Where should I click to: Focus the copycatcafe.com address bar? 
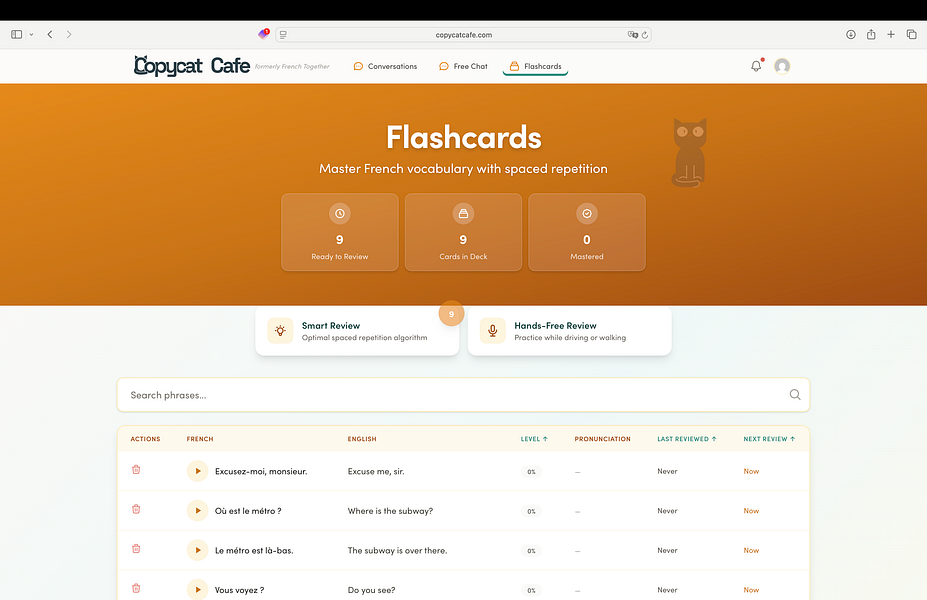click(464, 35)
